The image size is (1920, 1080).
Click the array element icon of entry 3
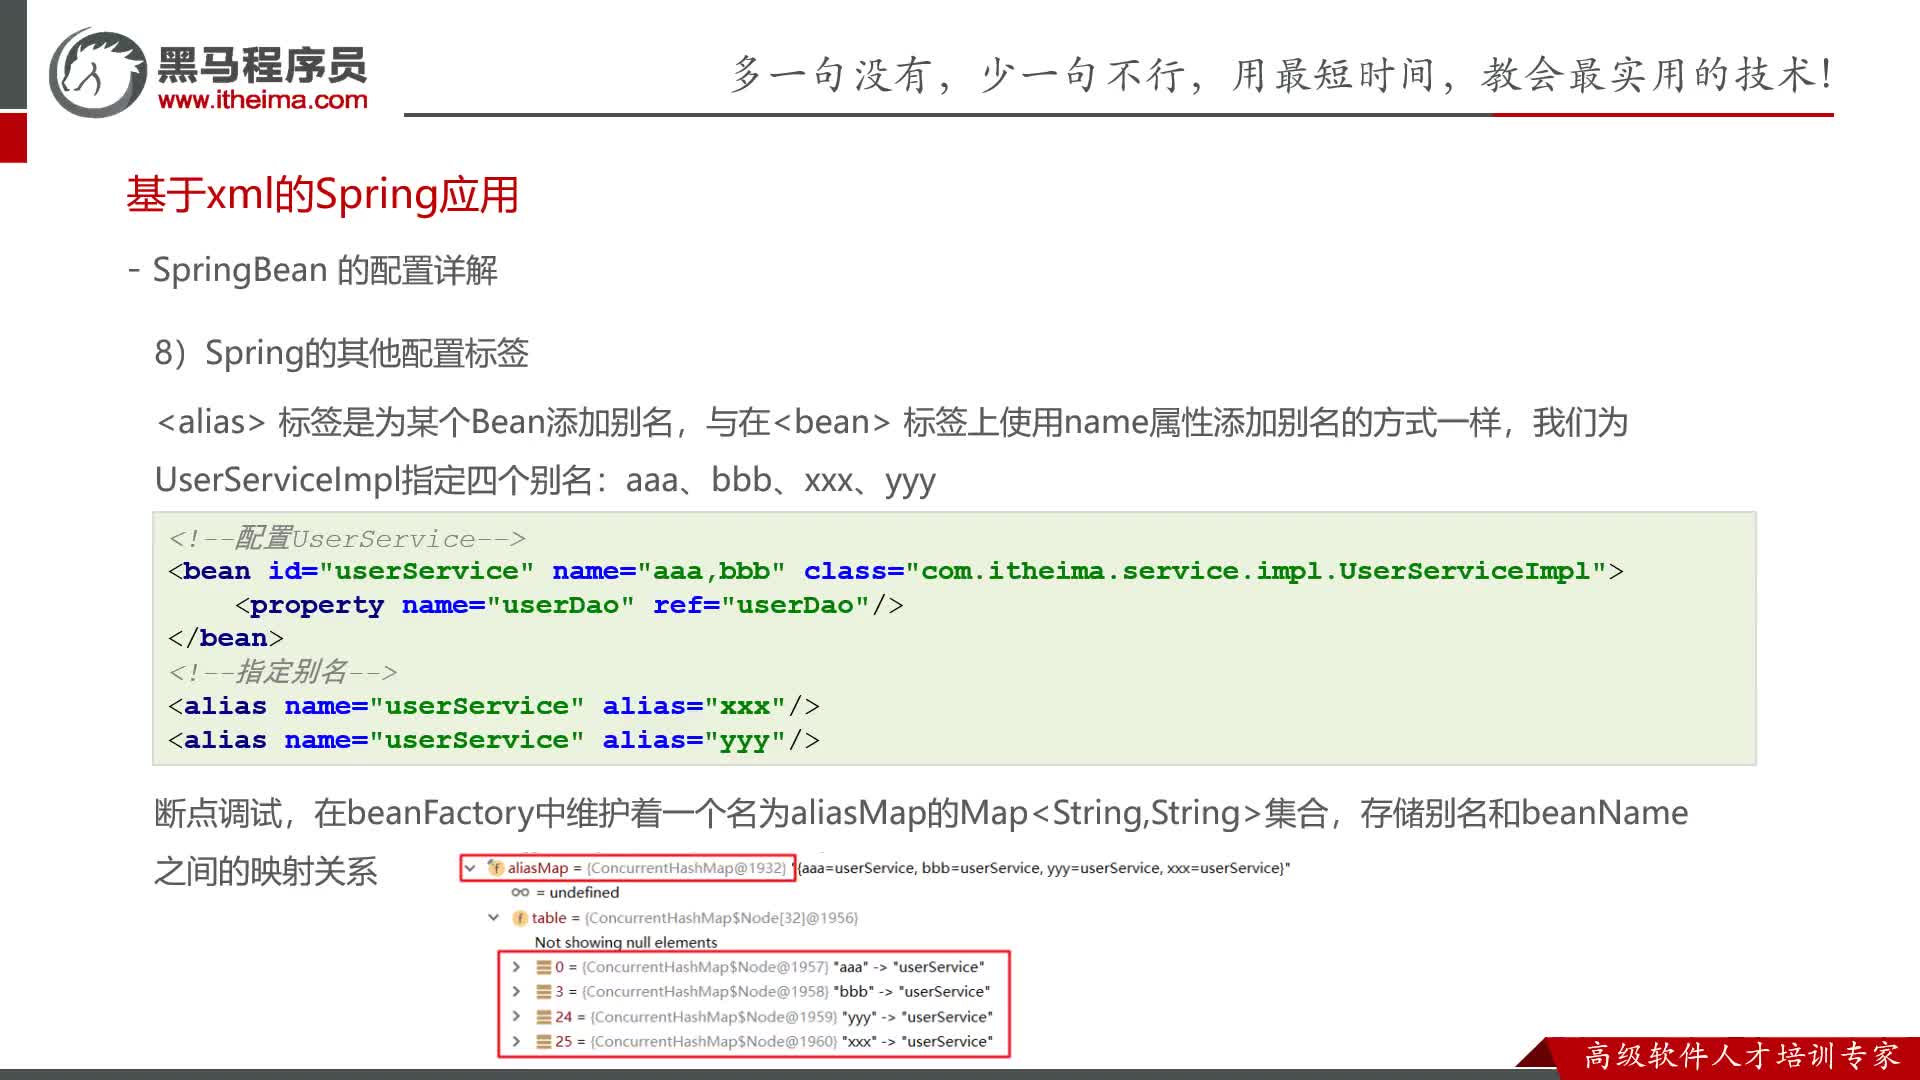(x=544, y=992)
